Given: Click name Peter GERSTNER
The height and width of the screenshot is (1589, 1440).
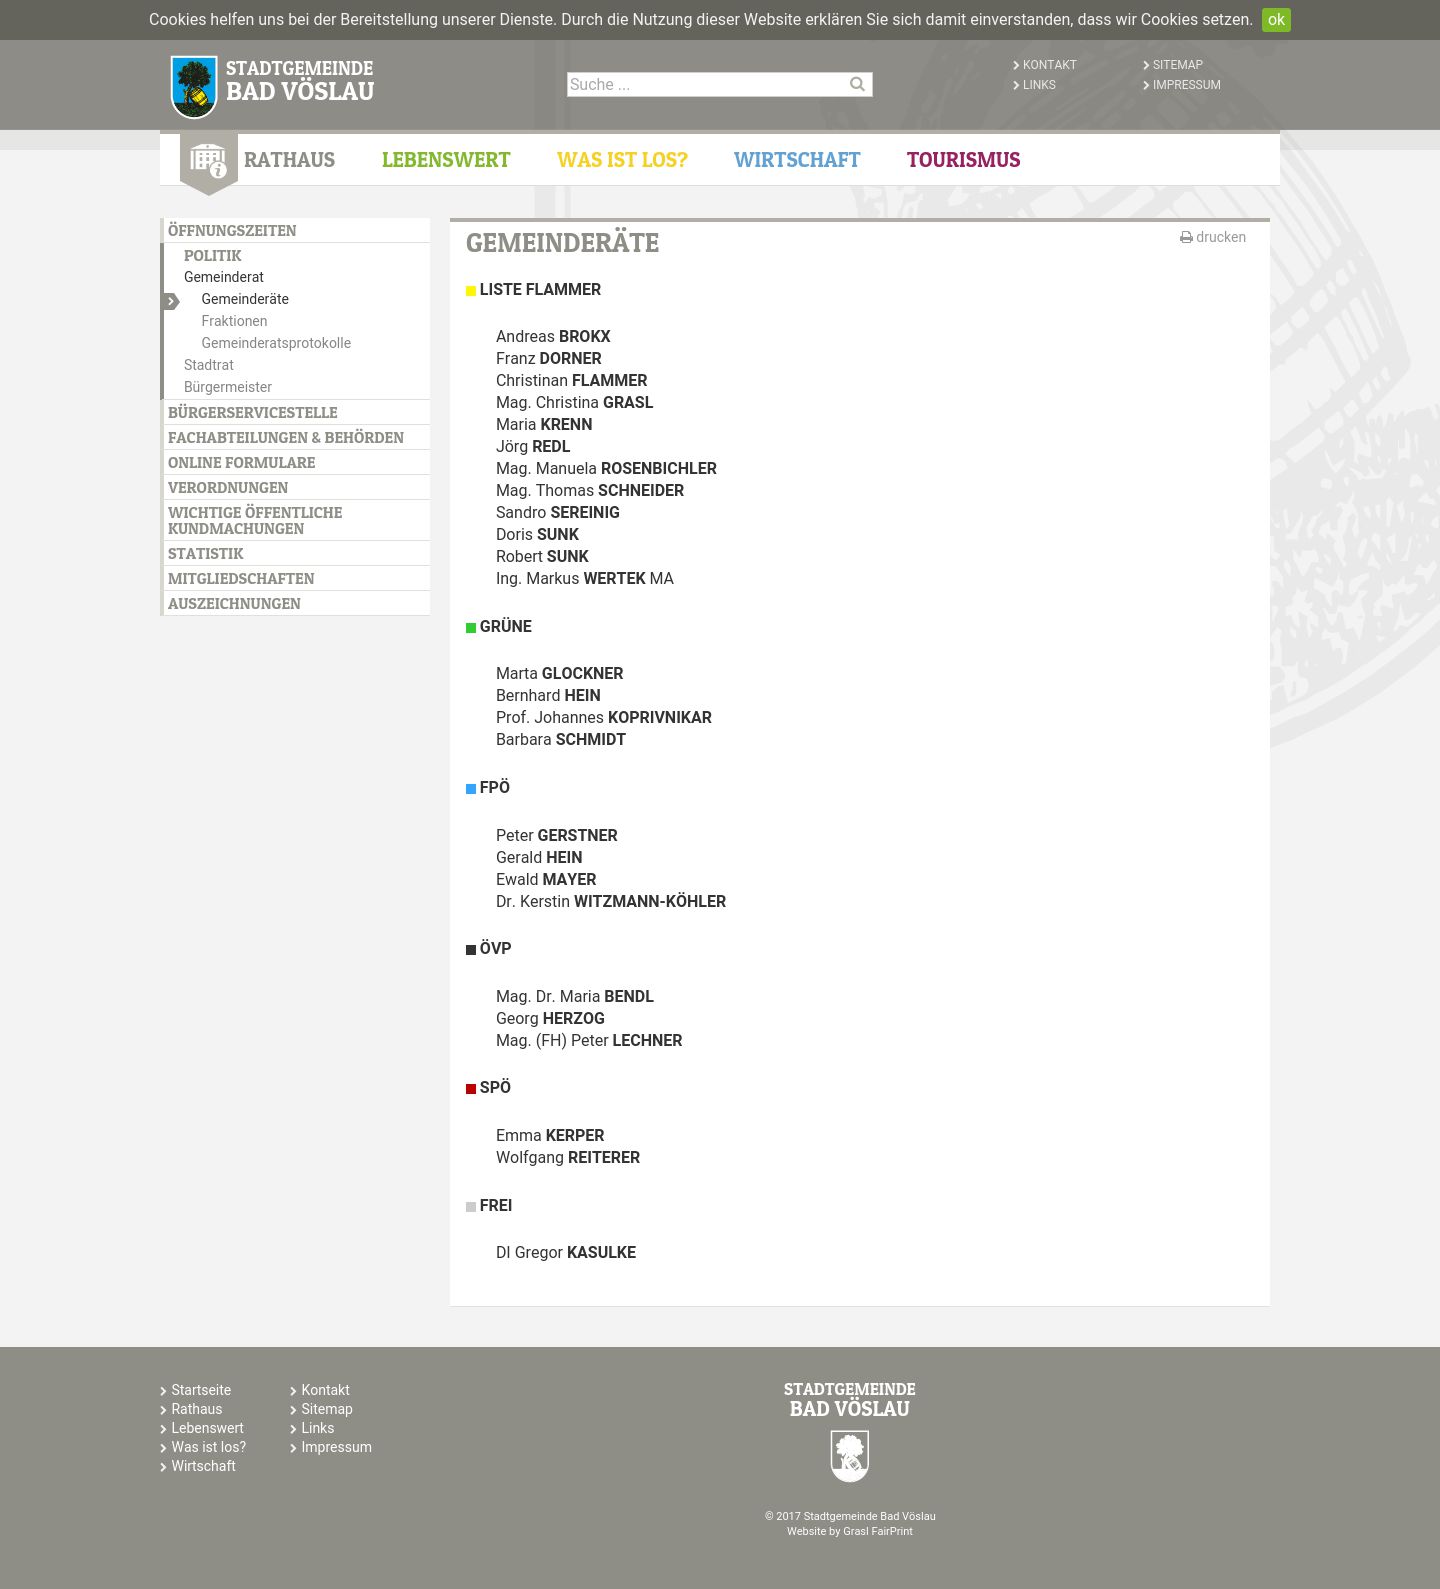Looking at the screenshot, I should 557,836.
